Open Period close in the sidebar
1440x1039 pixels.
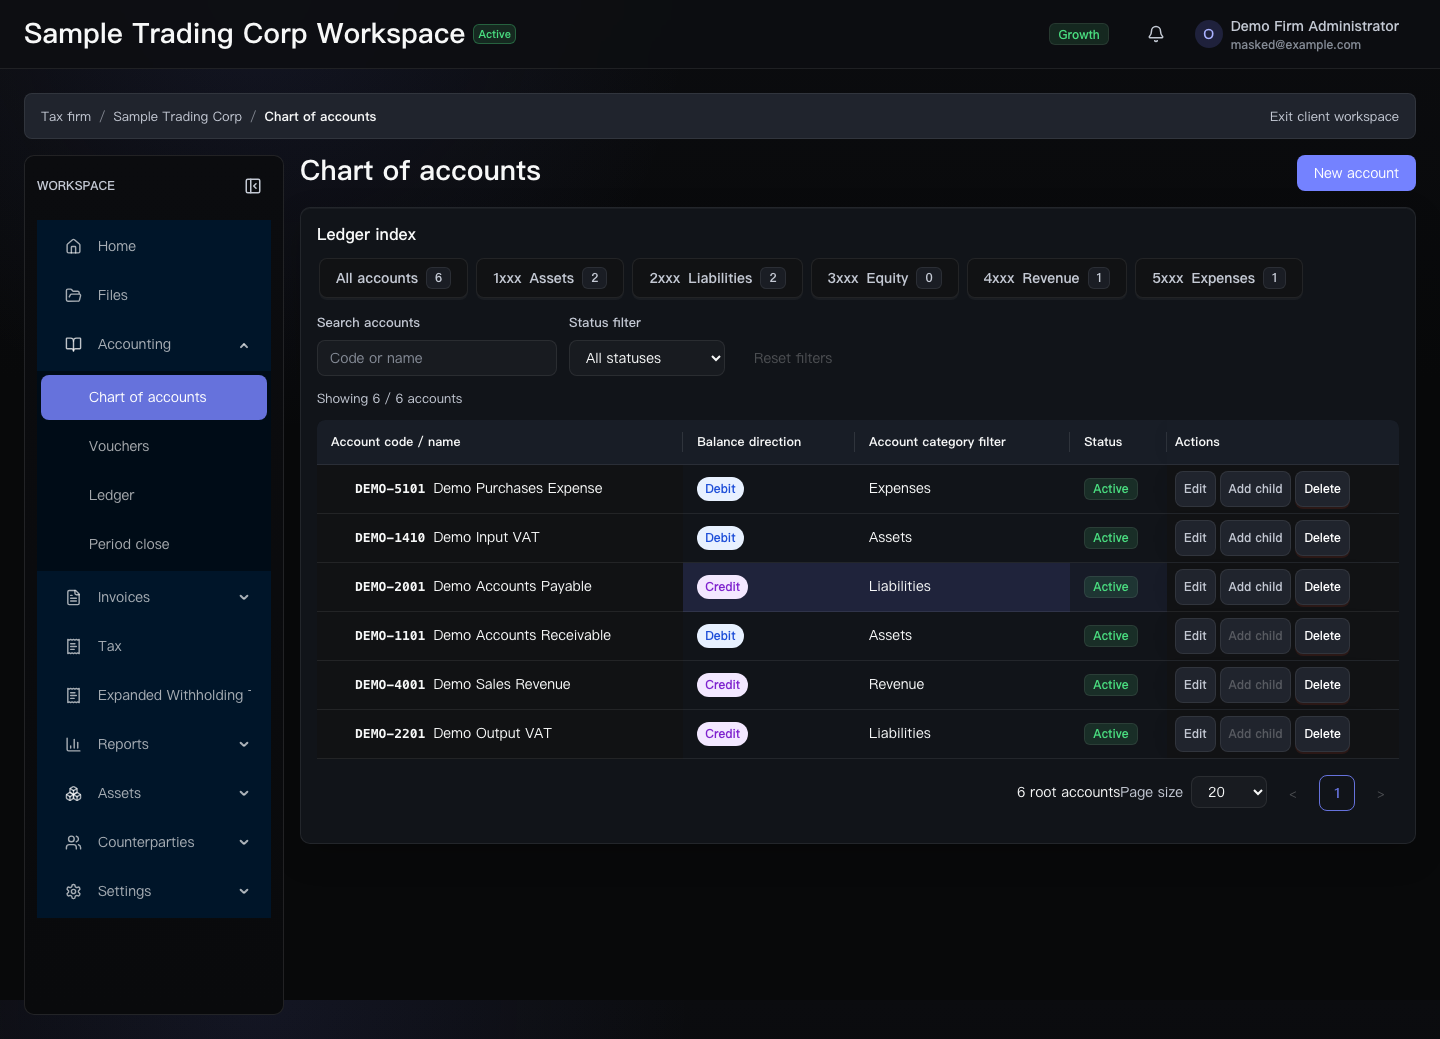coord(154,544)
